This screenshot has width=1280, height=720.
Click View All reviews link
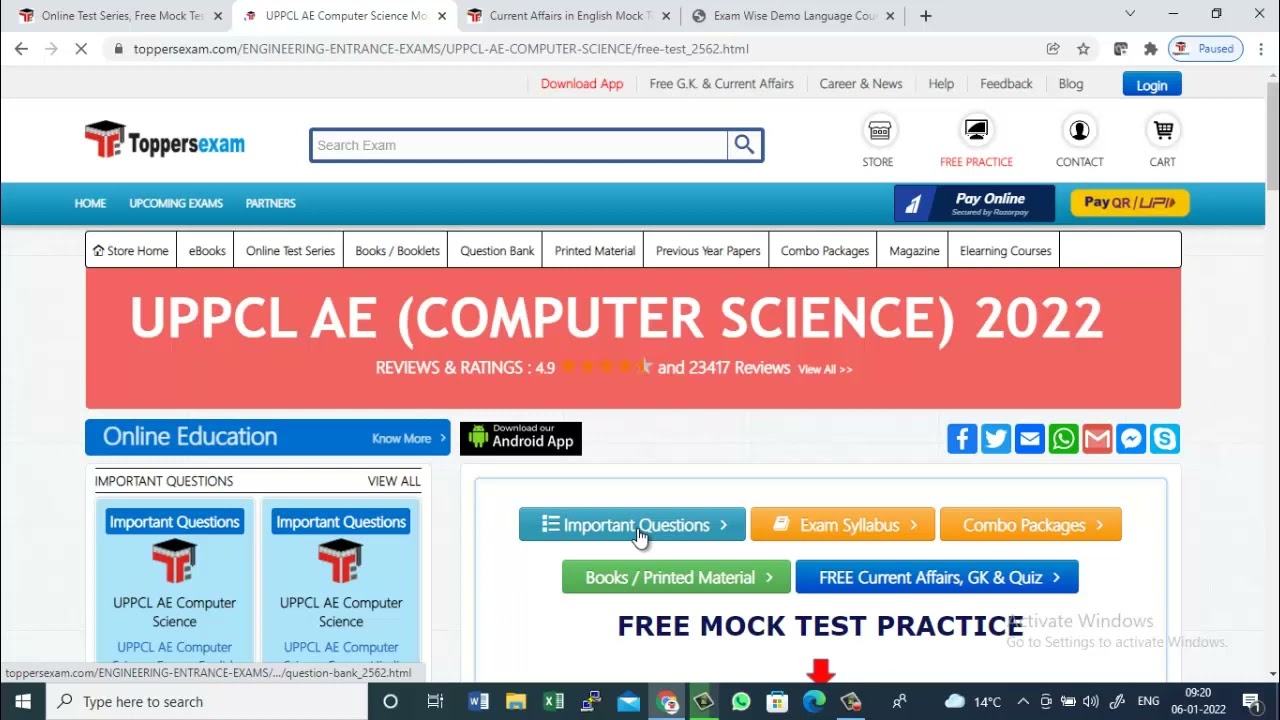[825, 369]
